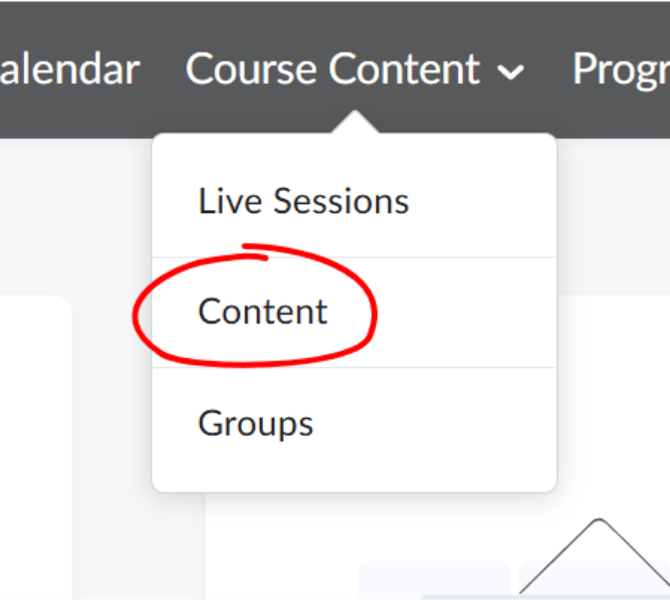Go to the Calendar navigation link

coord(70,69)
